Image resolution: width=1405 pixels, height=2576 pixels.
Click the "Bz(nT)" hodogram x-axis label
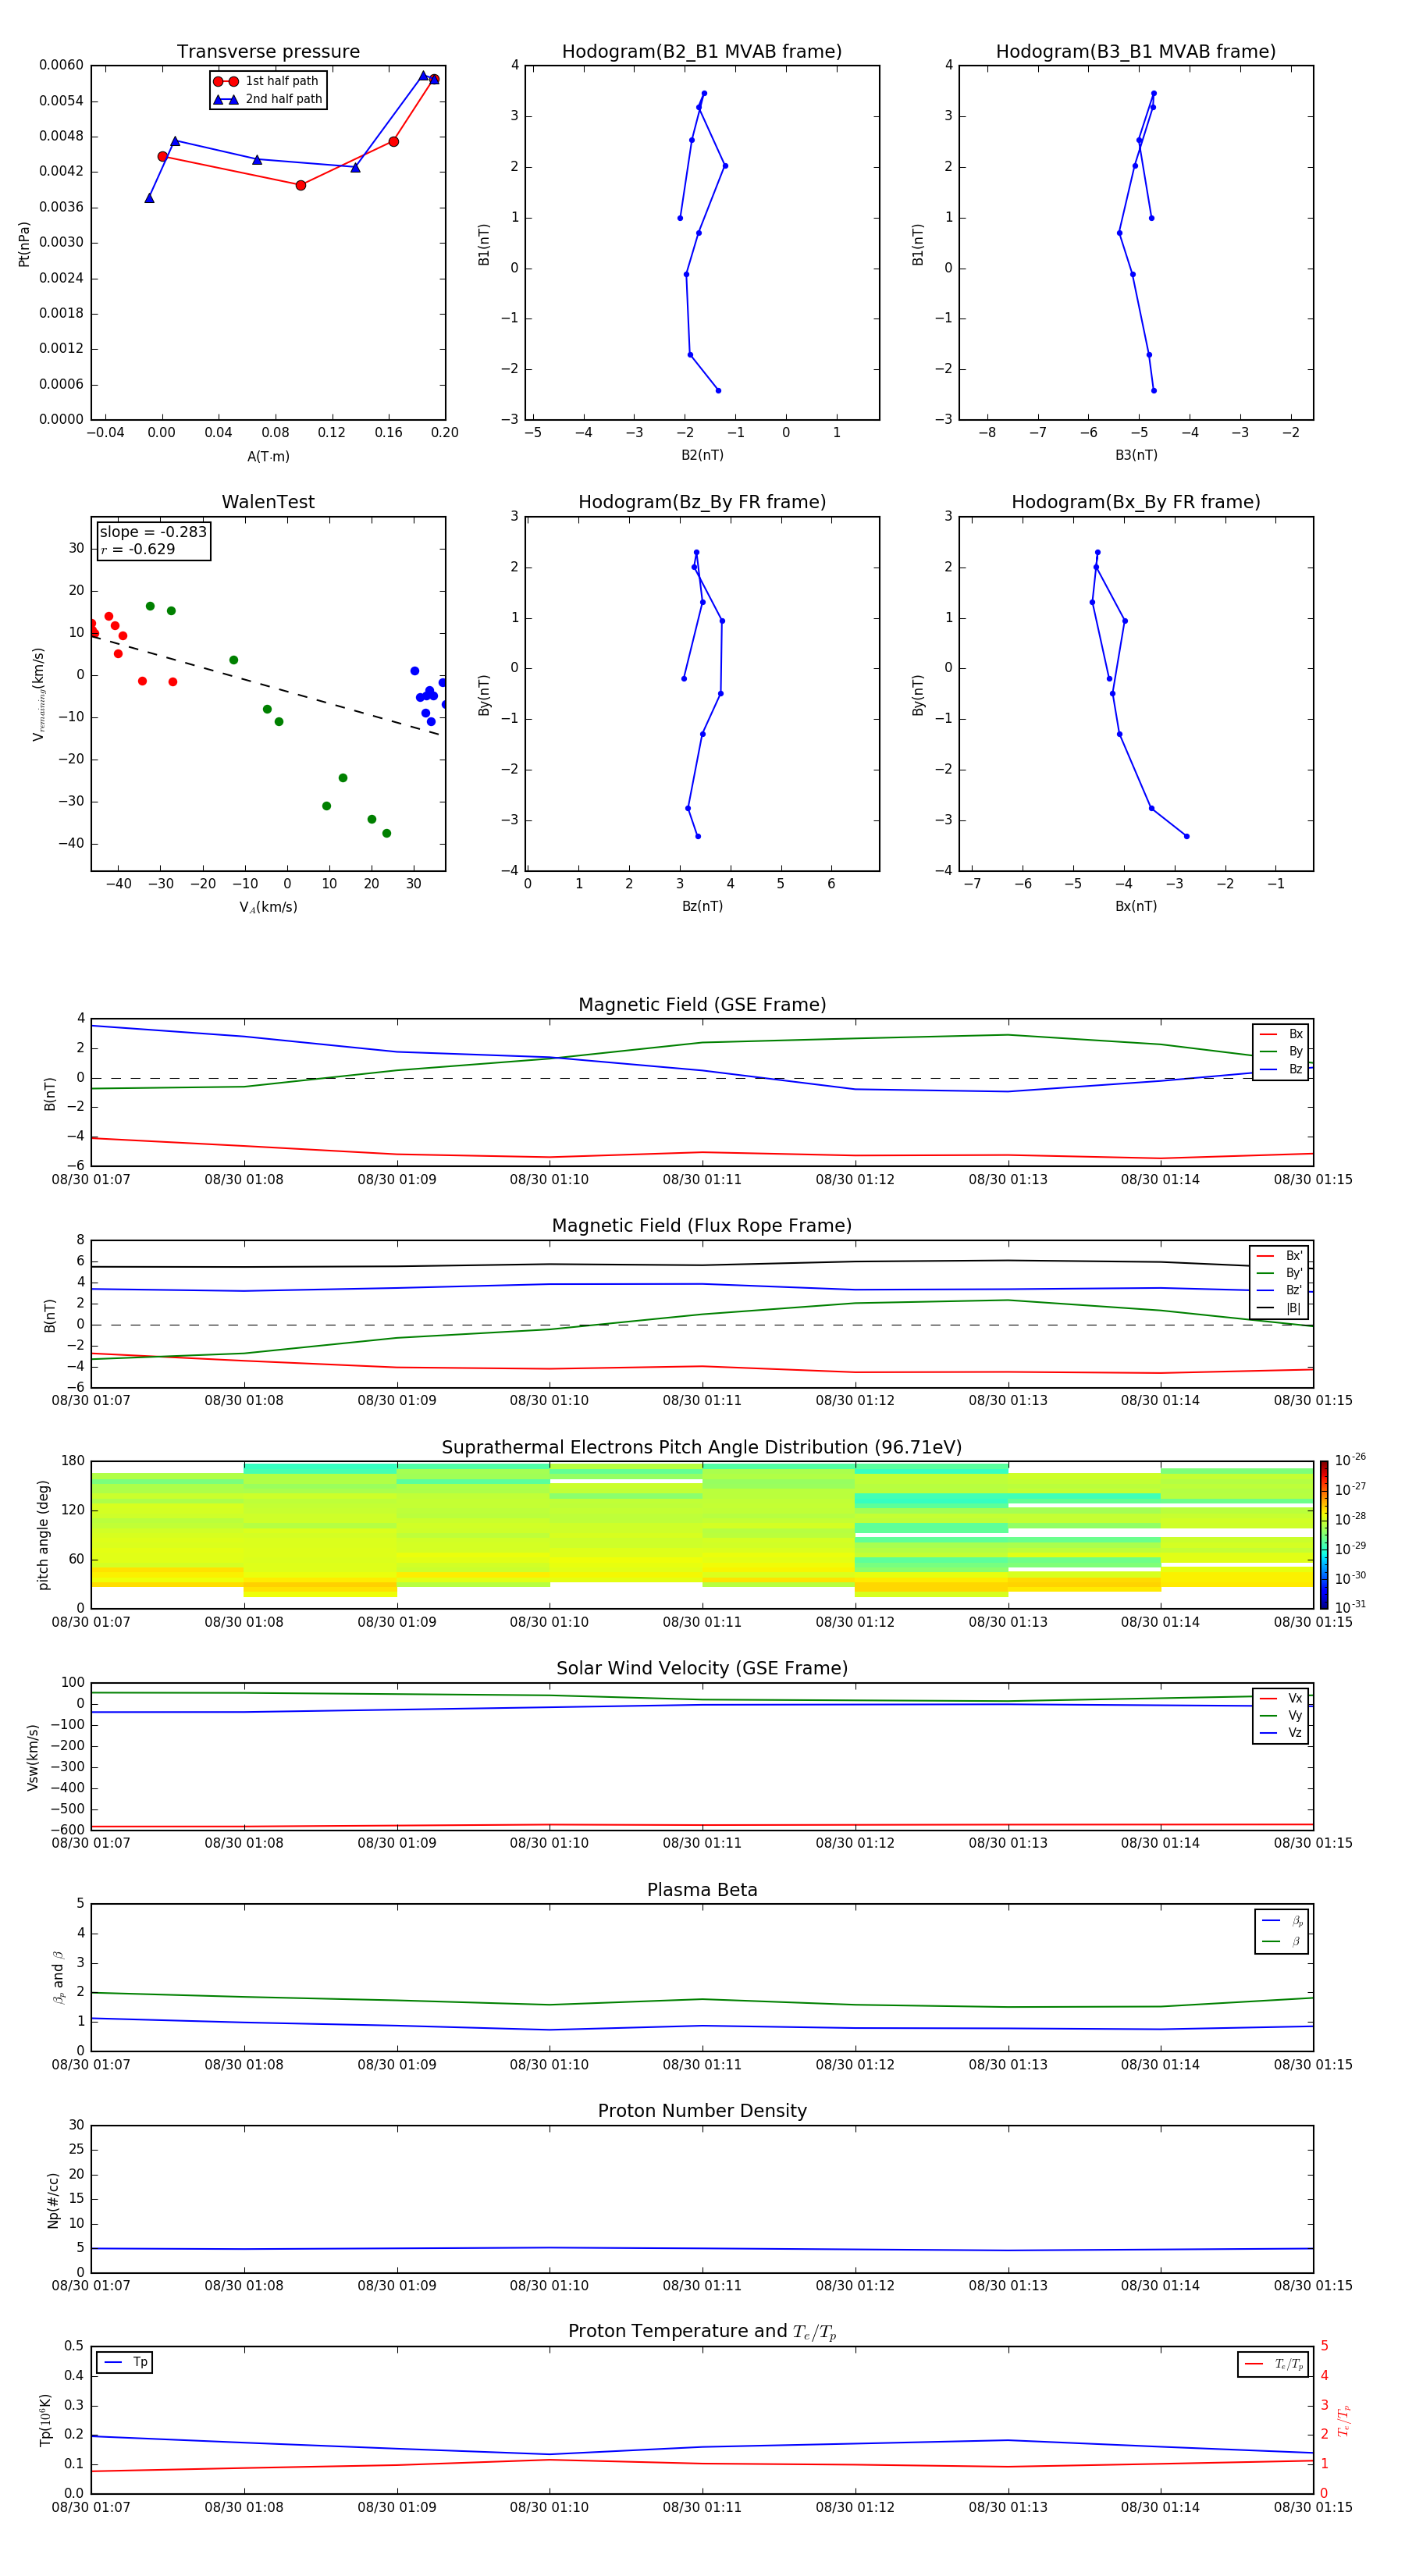point(702,907)
